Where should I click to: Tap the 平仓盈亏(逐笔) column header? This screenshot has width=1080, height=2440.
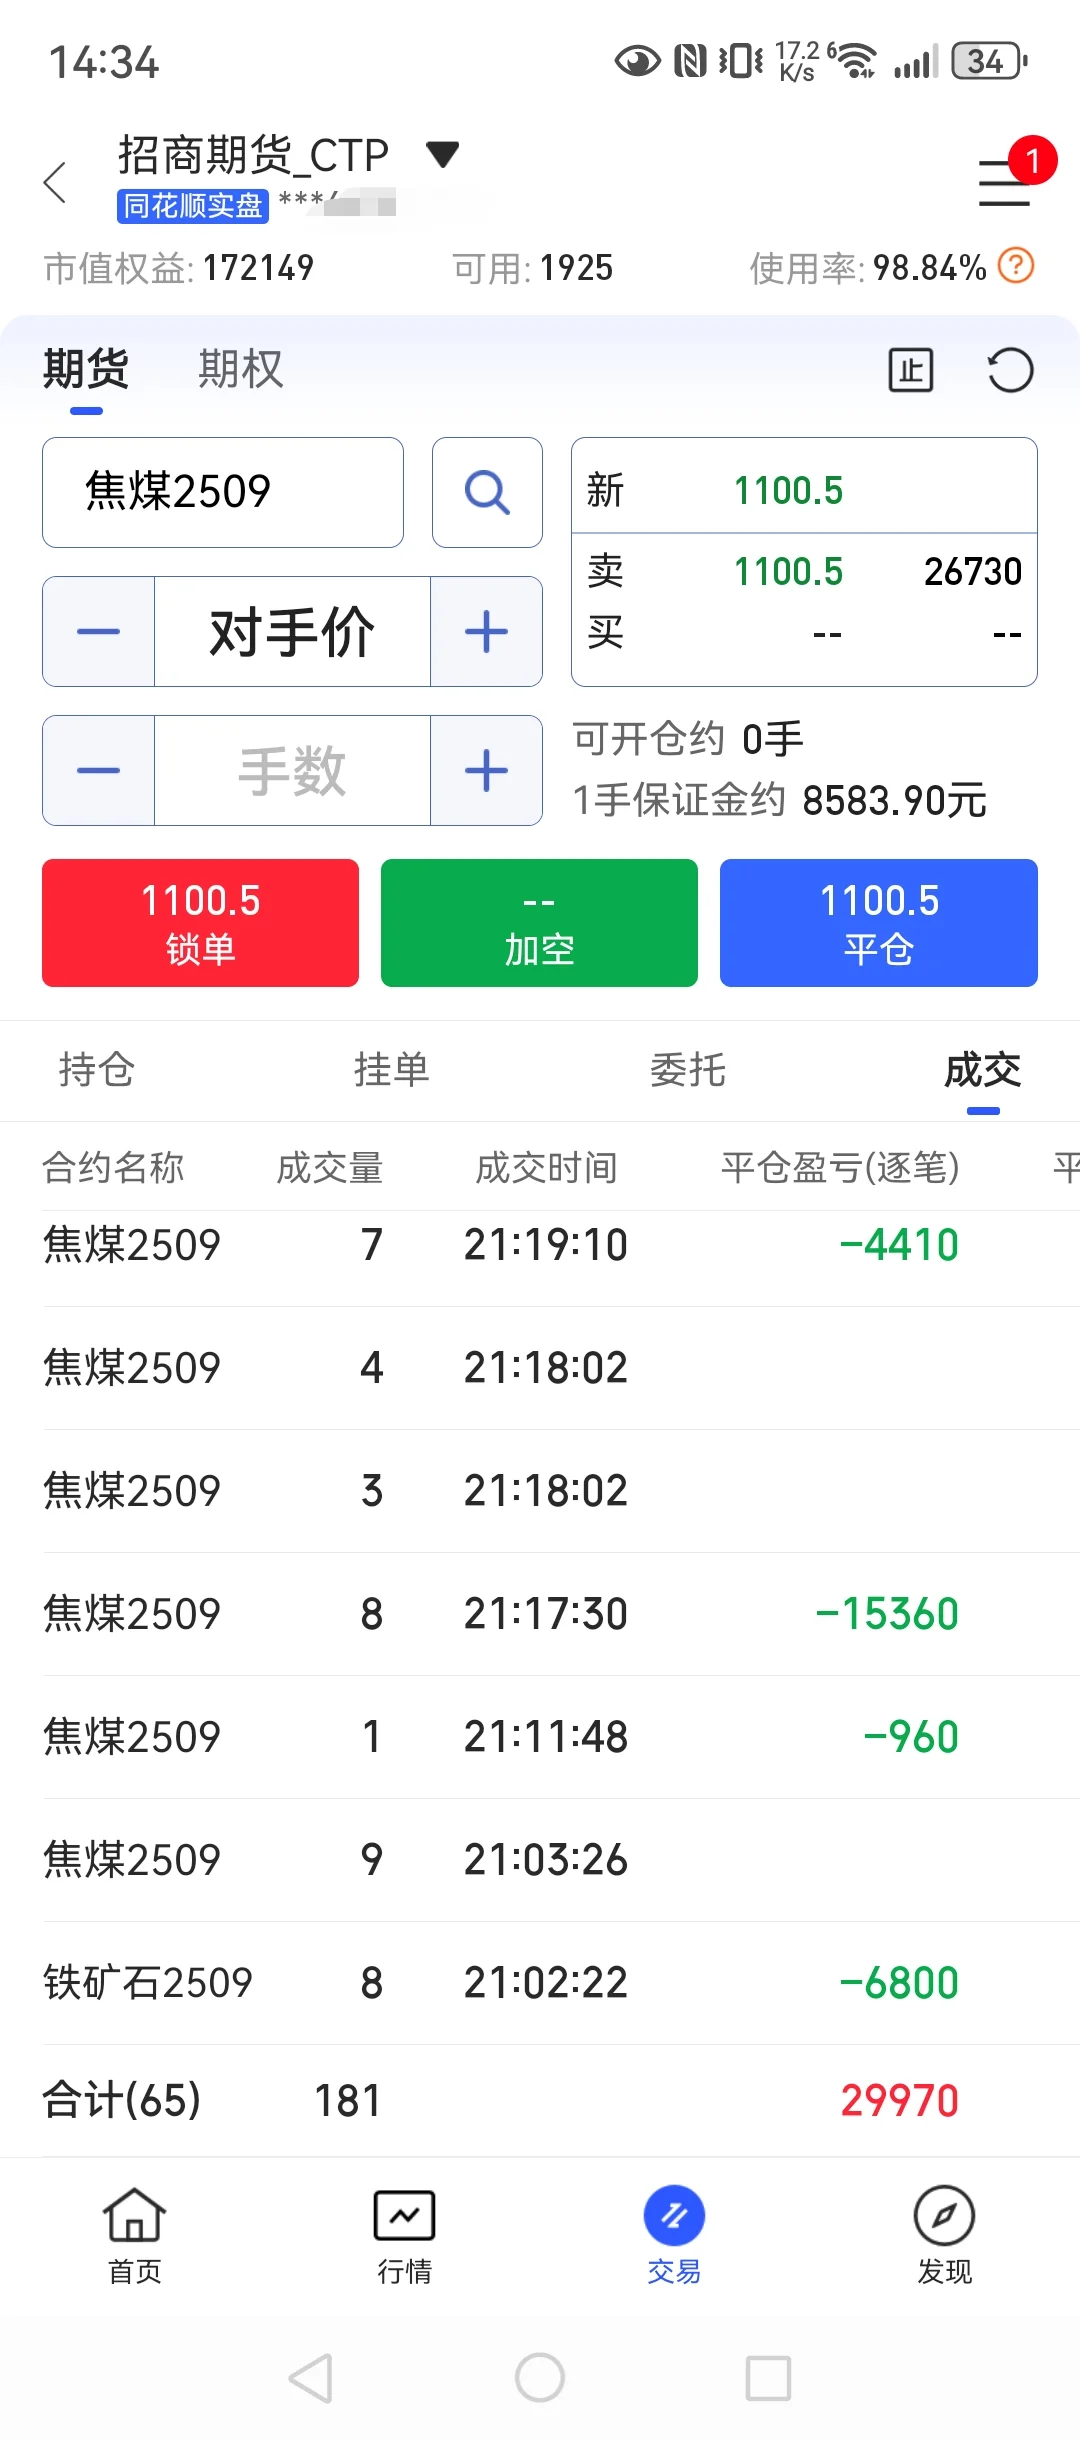pos(840,1167)
